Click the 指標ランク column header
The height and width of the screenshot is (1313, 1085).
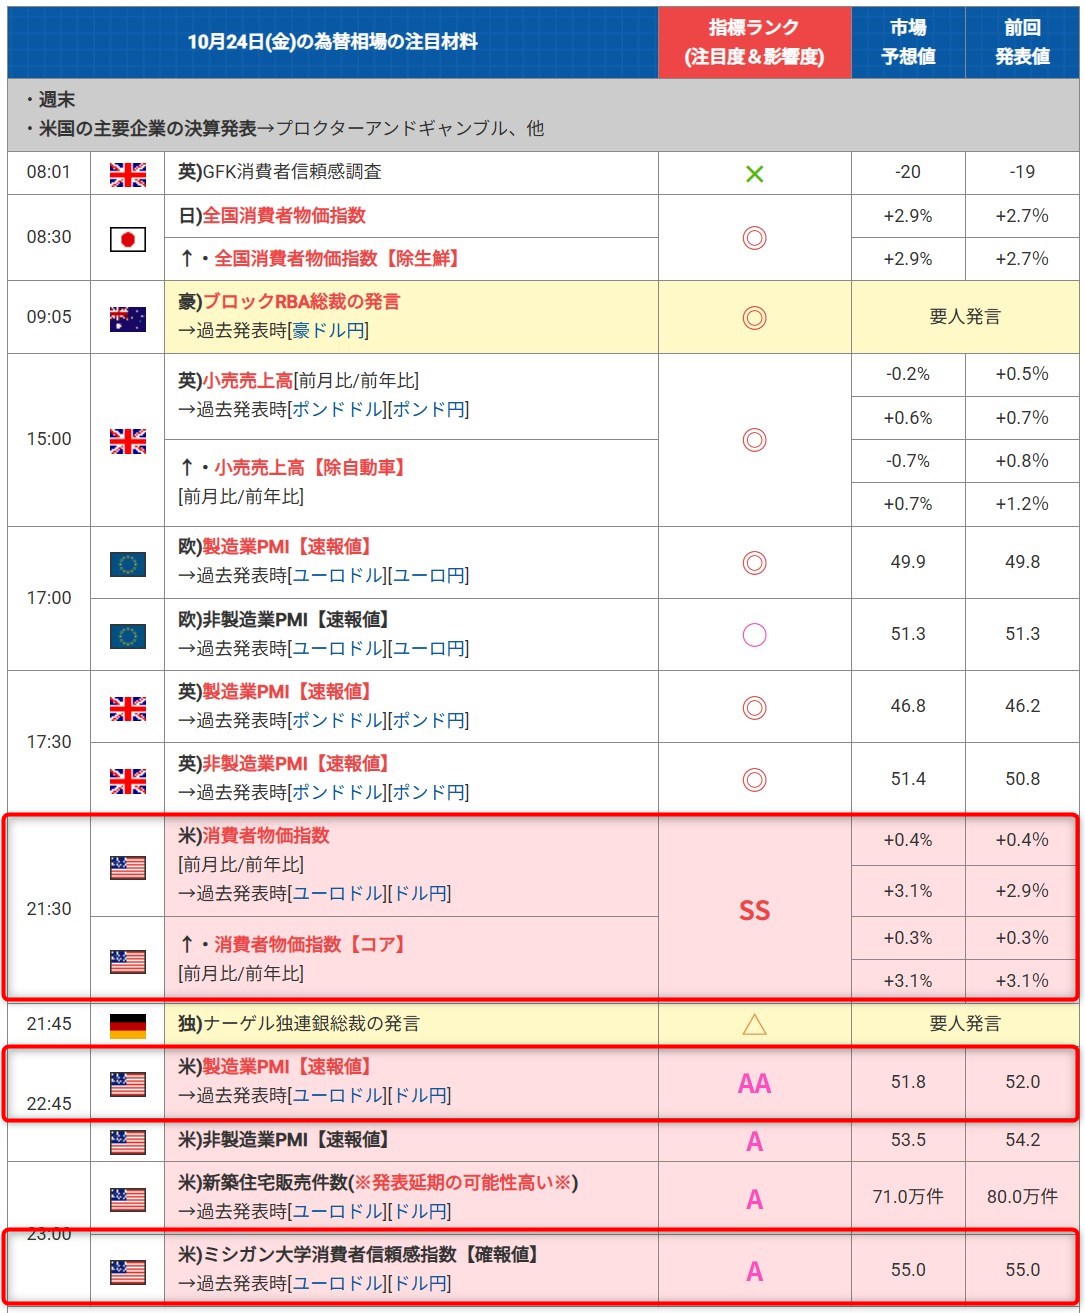click(754, 42)
